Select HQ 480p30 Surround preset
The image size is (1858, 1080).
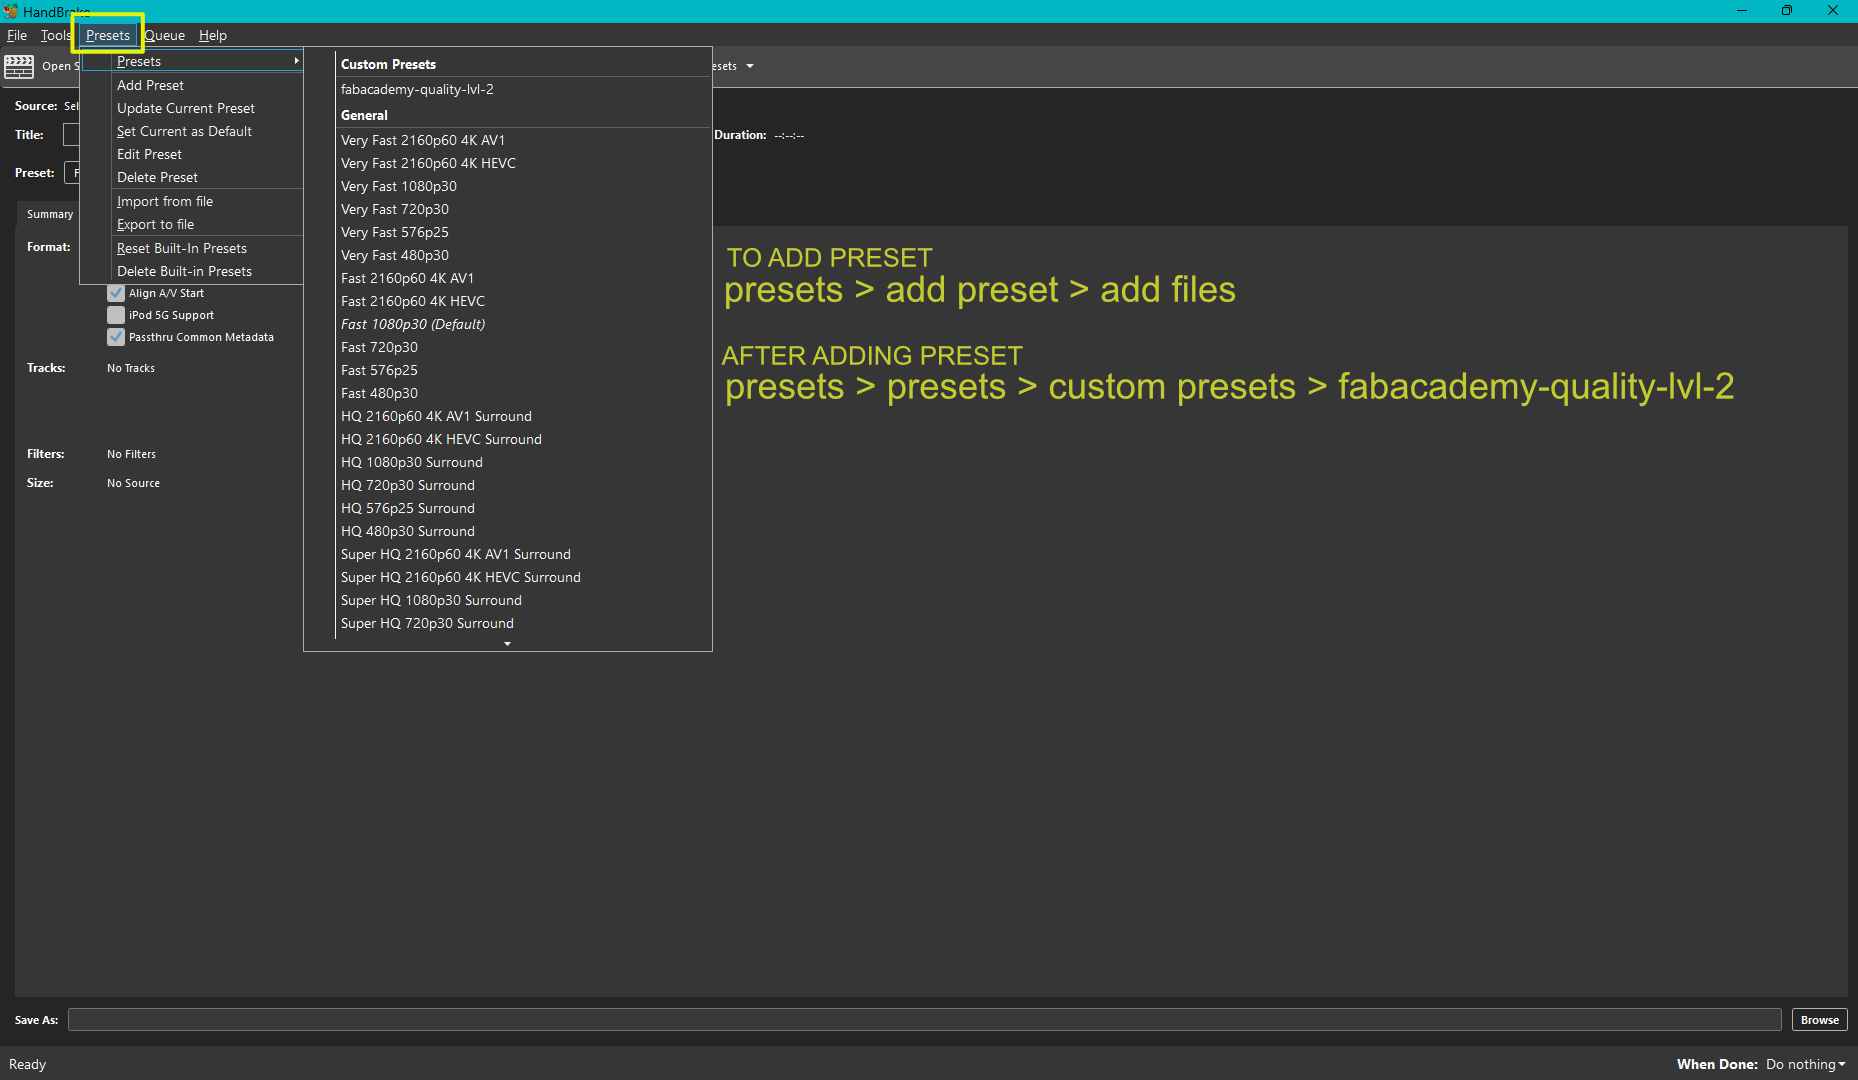pyautogui.click(x=522, y=531)
